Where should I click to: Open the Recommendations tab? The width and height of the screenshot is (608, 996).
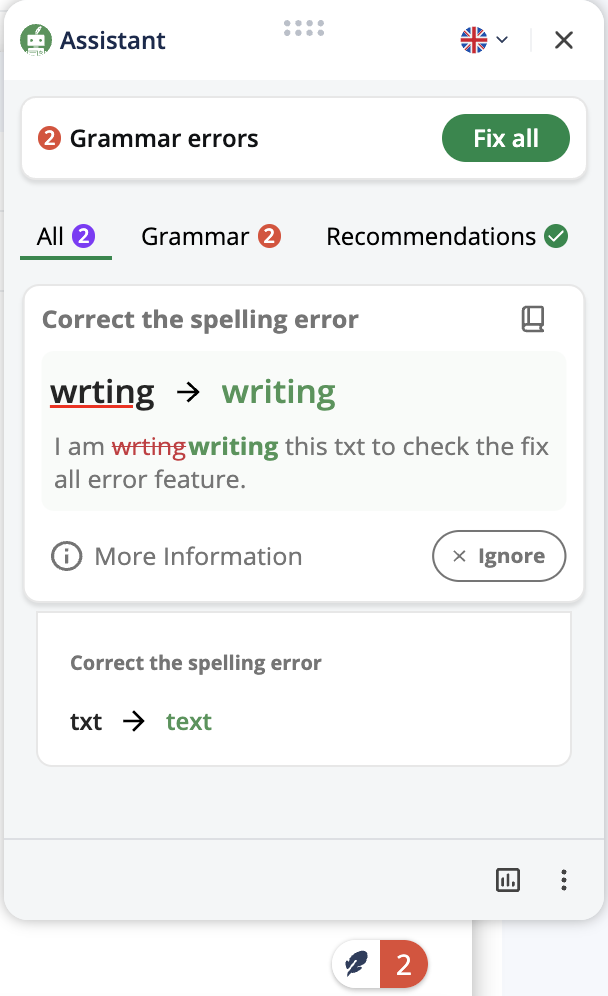pos(431,237)
